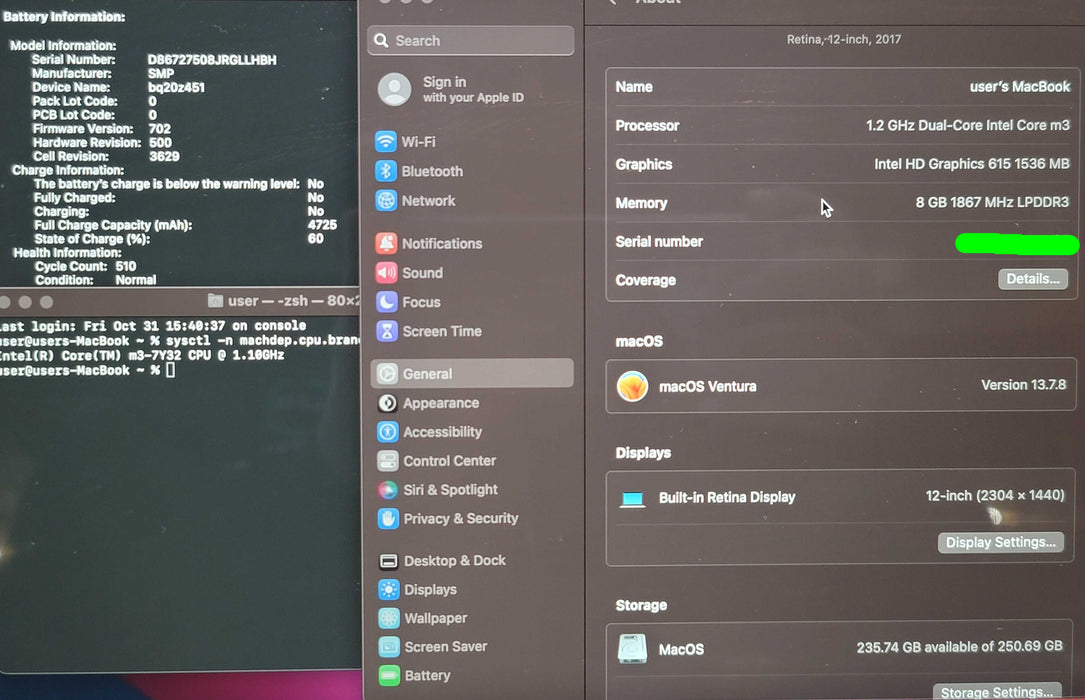Open the Accessibility icon

[388, 432]
